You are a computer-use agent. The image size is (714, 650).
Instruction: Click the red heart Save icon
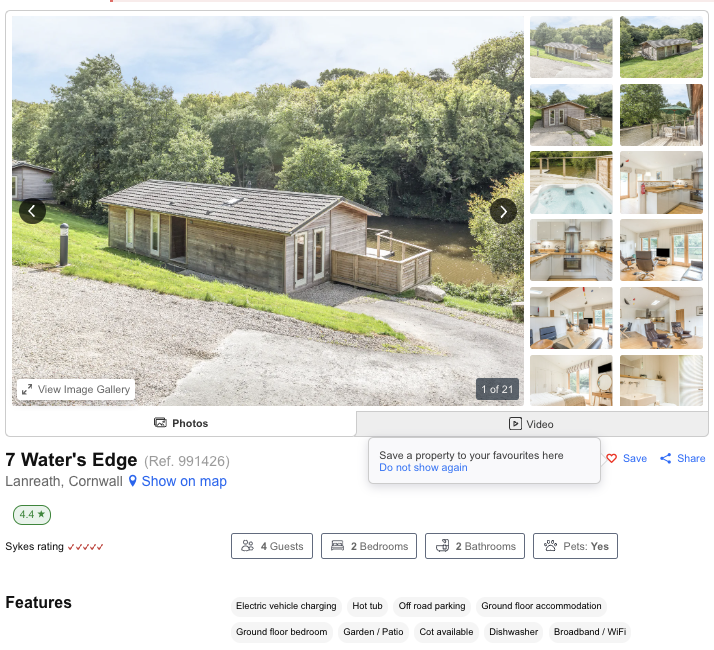coord(612,458)
